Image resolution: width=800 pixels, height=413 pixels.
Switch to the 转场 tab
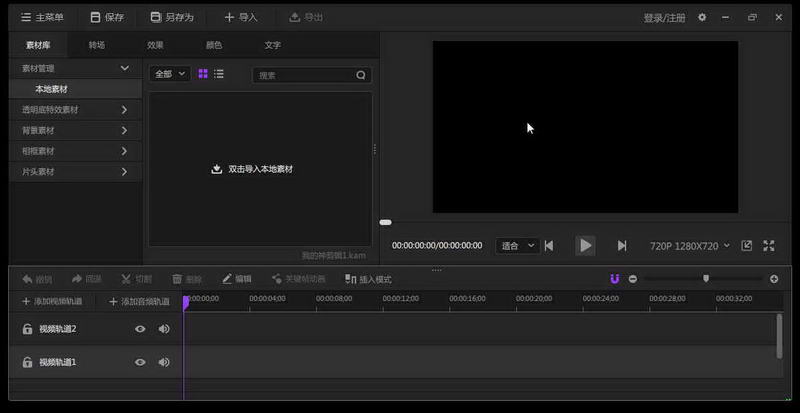96,45
